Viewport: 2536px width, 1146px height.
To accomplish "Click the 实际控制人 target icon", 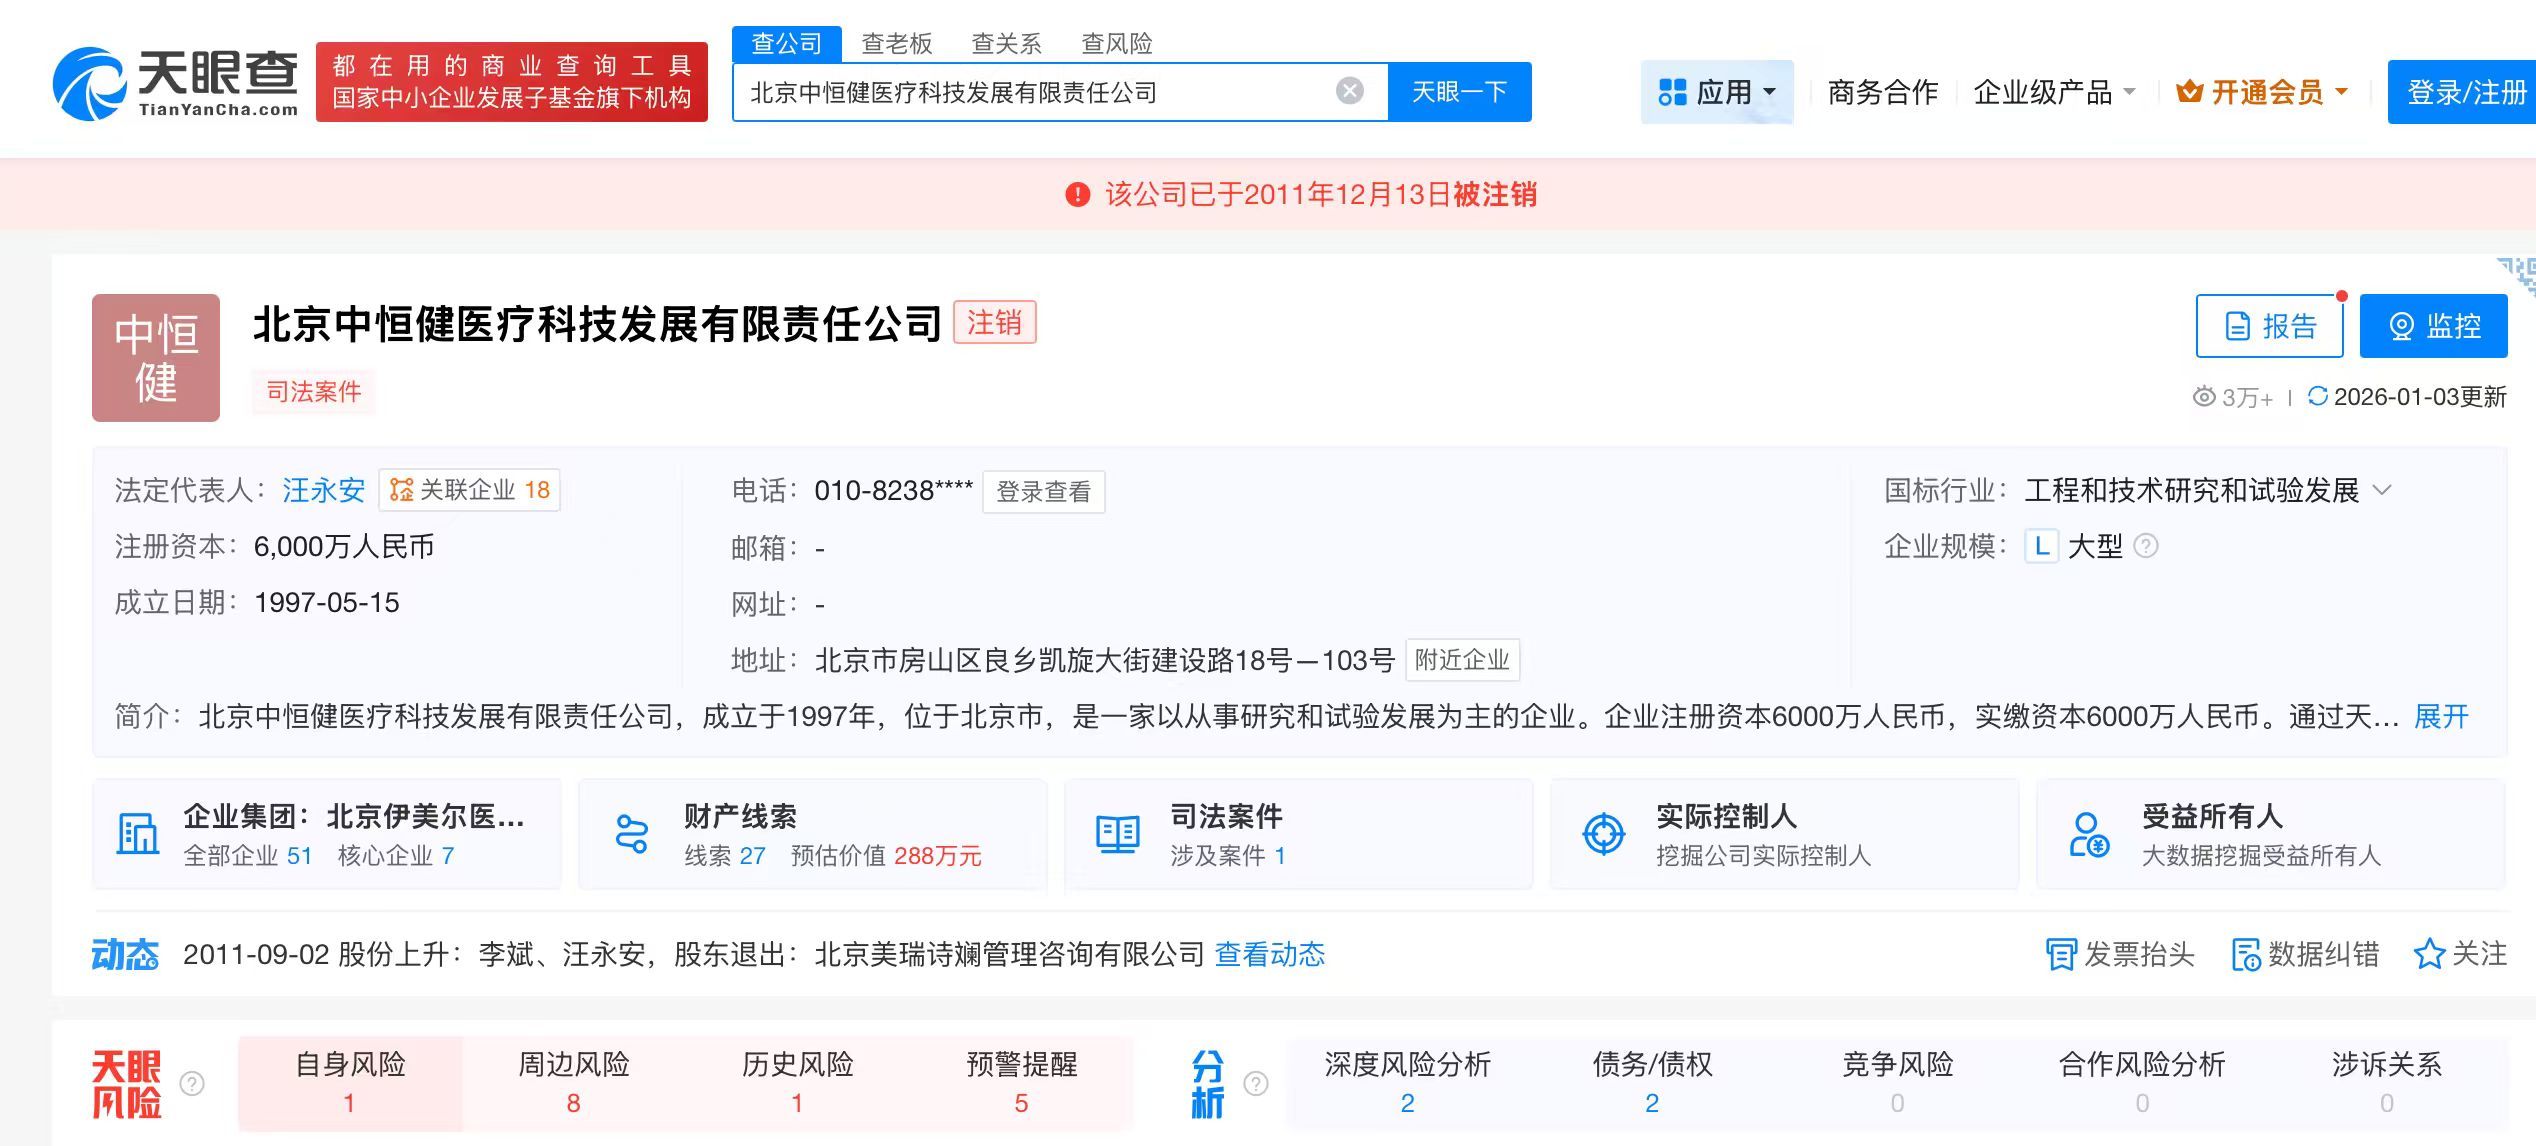I will 1603,834.
